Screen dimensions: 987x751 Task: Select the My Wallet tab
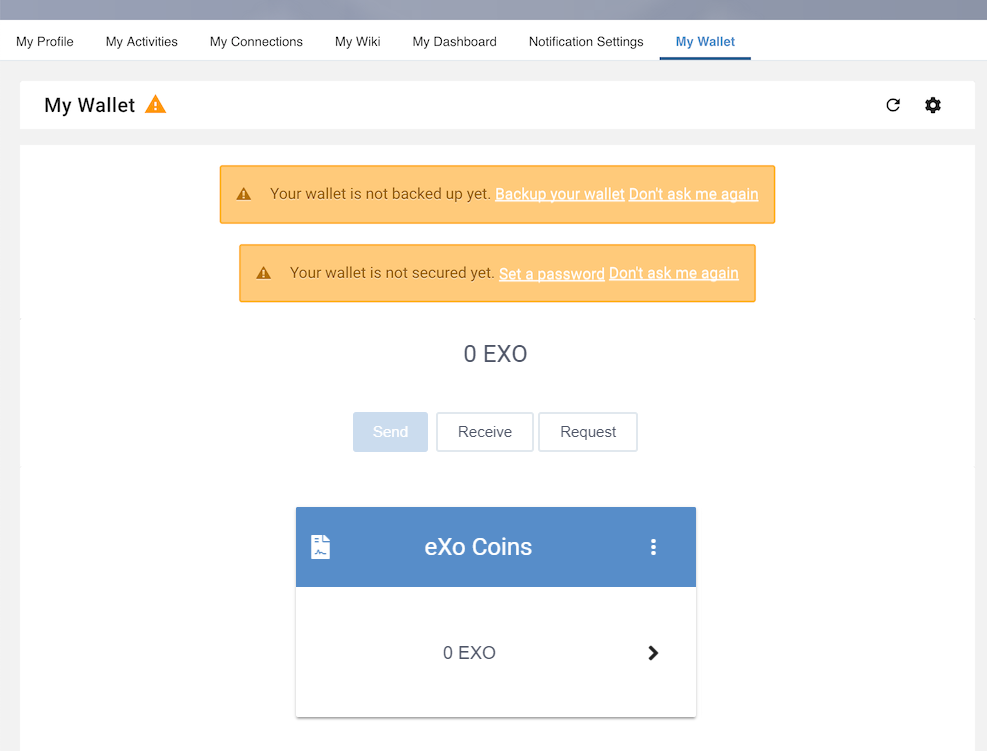[705, 42]
